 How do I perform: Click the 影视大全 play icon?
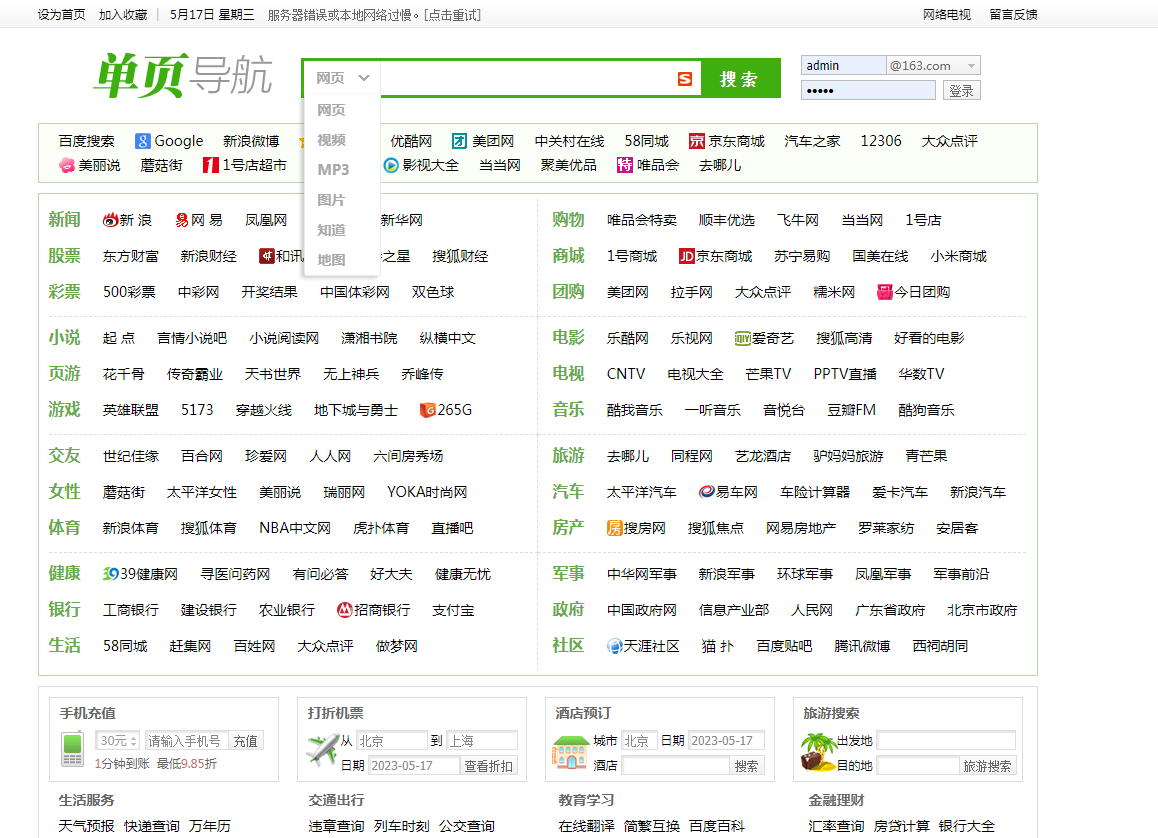pyautogui.click(x=391, y=165)
